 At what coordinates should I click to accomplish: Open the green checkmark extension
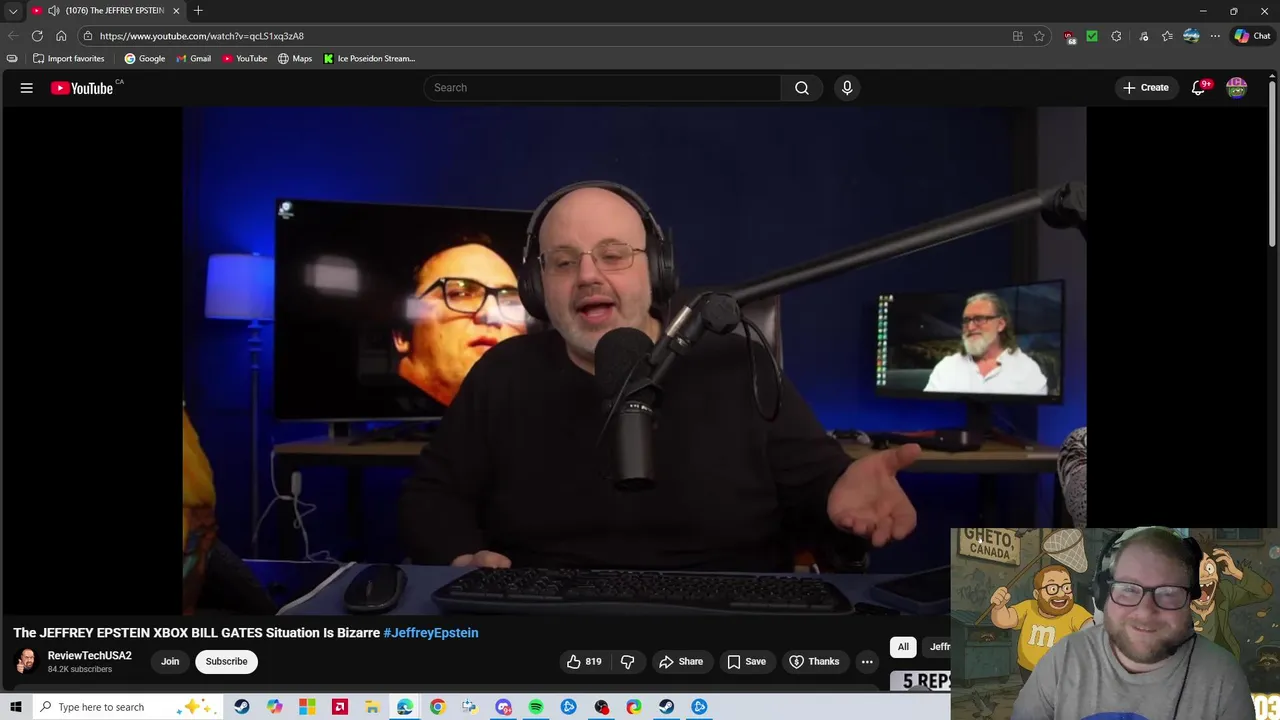click(1092, 36)
